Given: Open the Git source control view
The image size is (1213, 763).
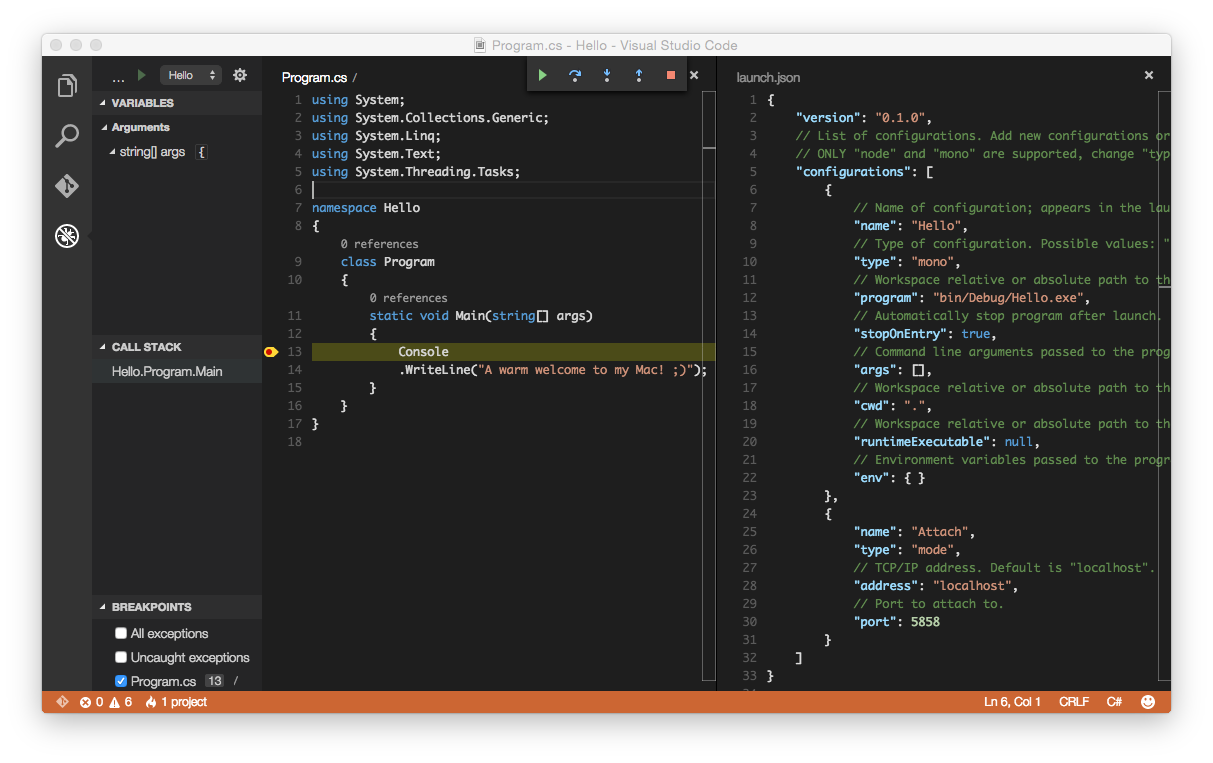Looking at the screenshot, I should point(67,186).
